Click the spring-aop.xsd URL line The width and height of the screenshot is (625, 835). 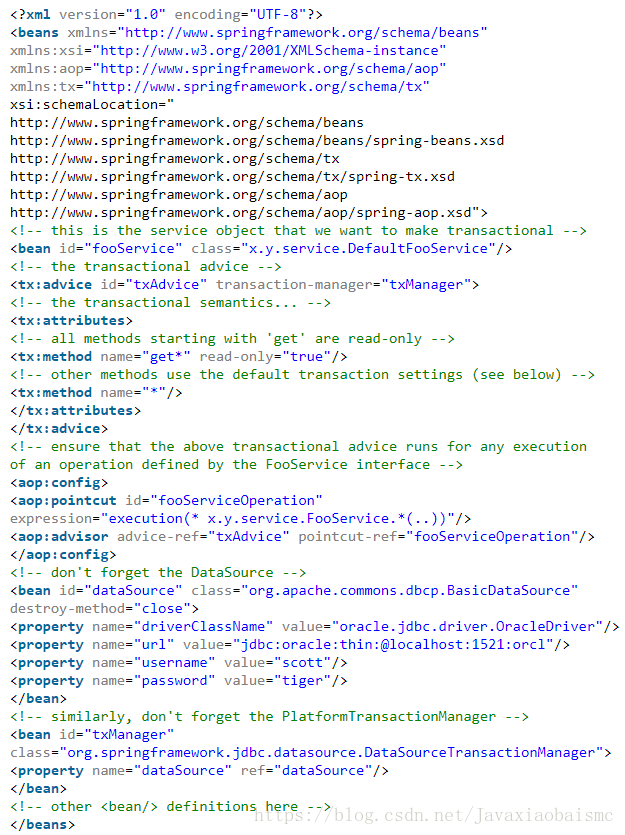(249, 212)
